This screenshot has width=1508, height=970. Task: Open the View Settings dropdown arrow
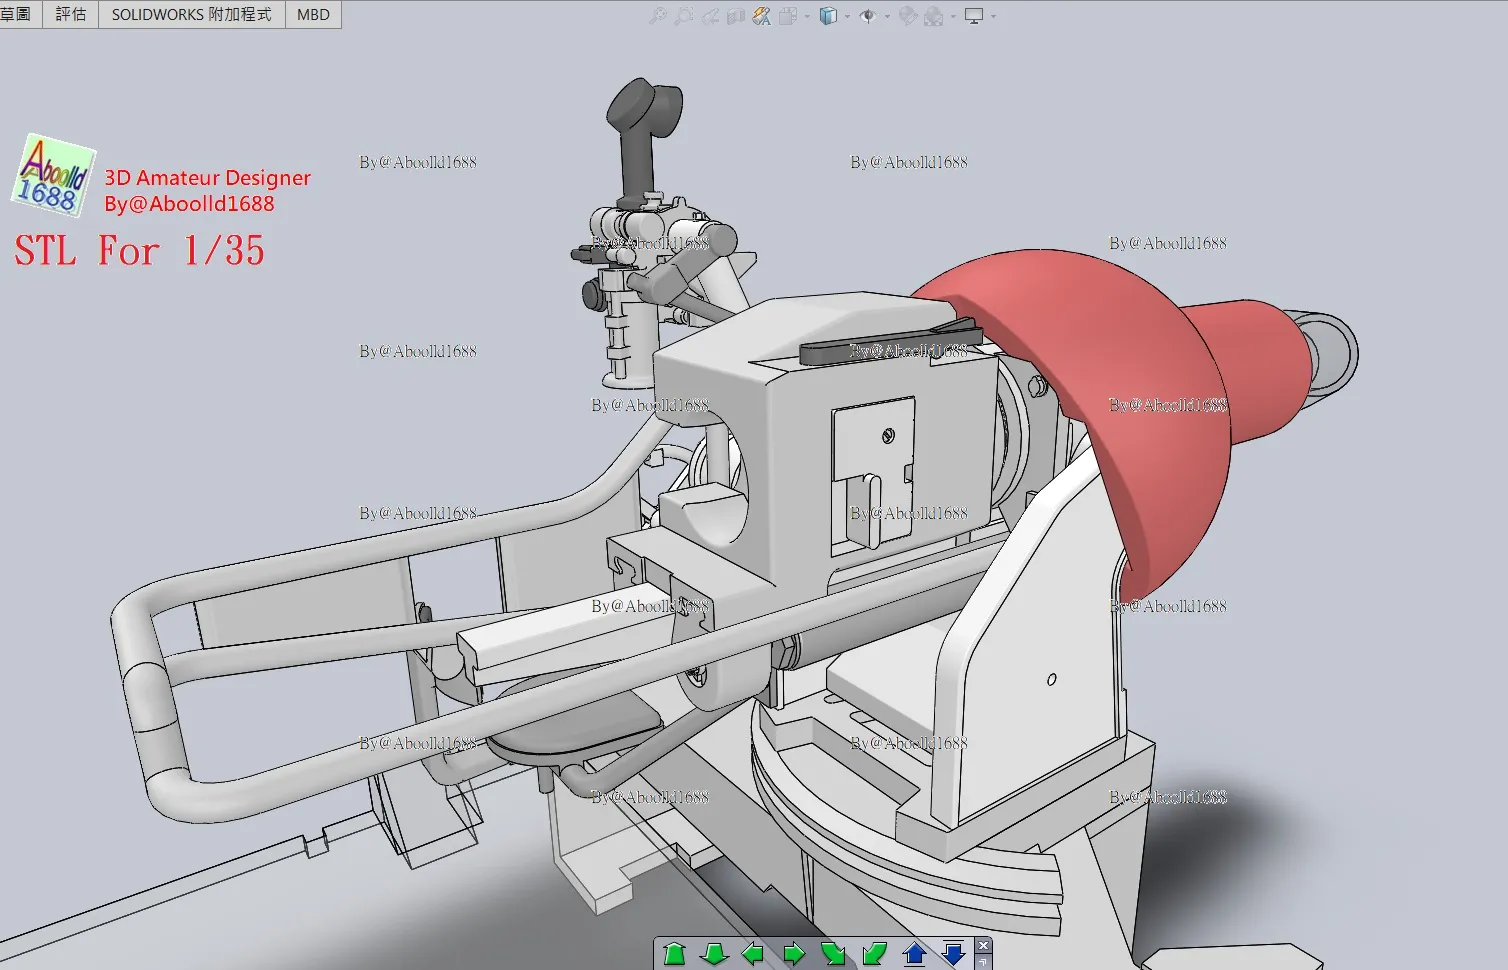point(993,16)
